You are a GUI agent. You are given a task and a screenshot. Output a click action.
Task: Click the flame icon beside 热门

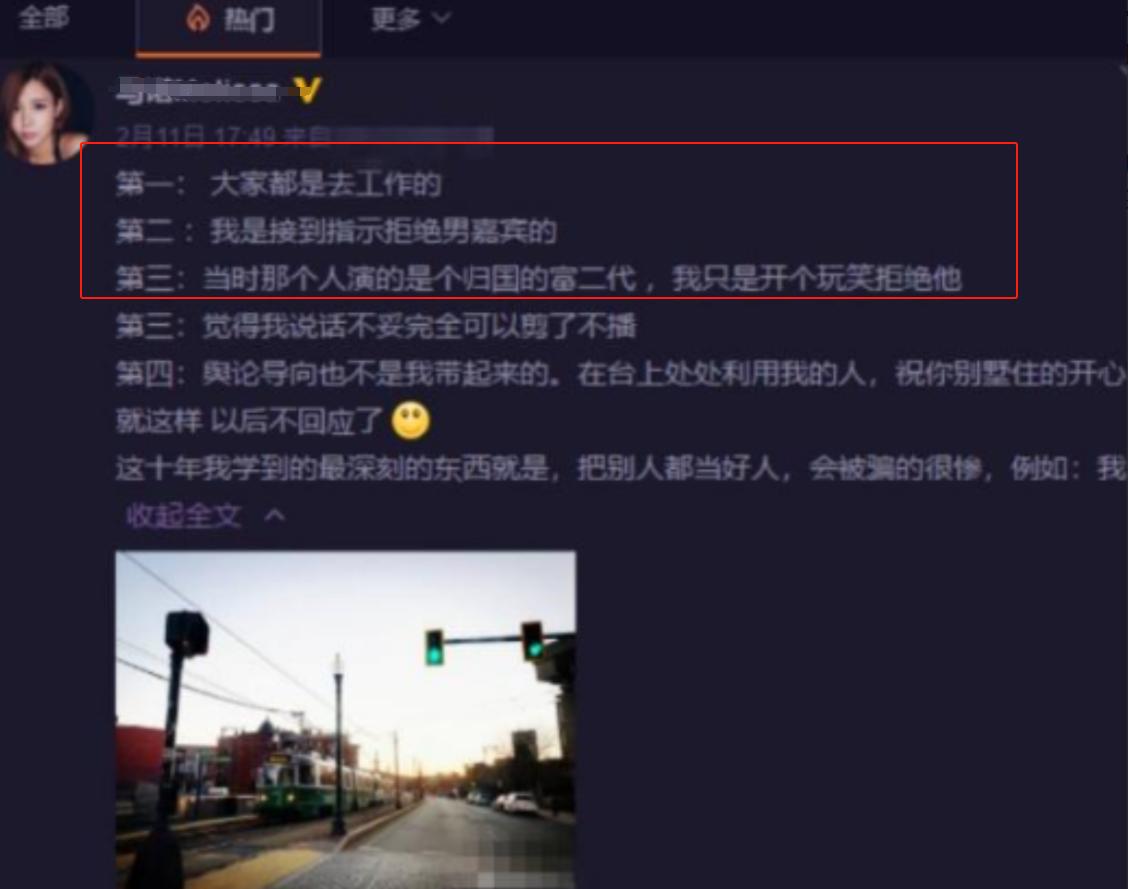(198, 19)
